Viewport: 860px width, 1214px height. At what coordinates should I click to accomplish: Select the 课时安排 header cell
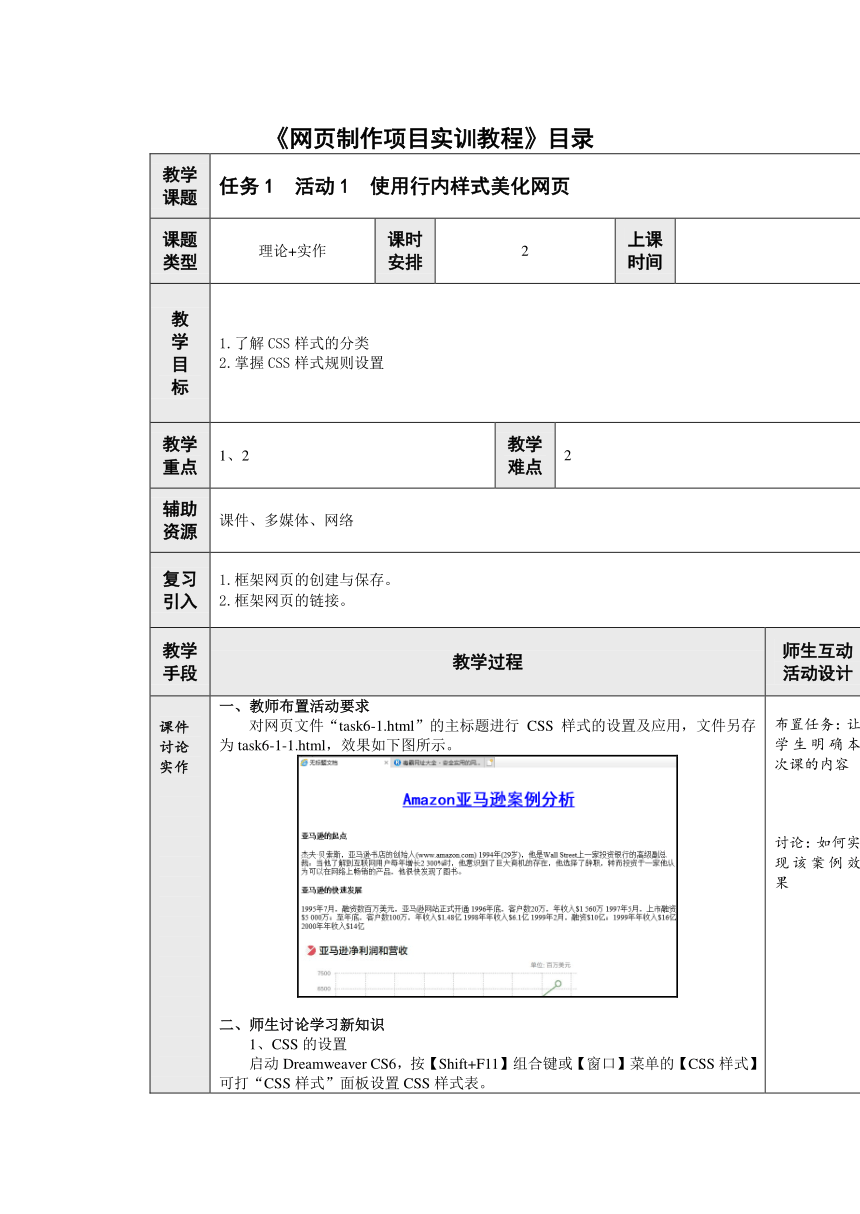(x=405, y=251)
